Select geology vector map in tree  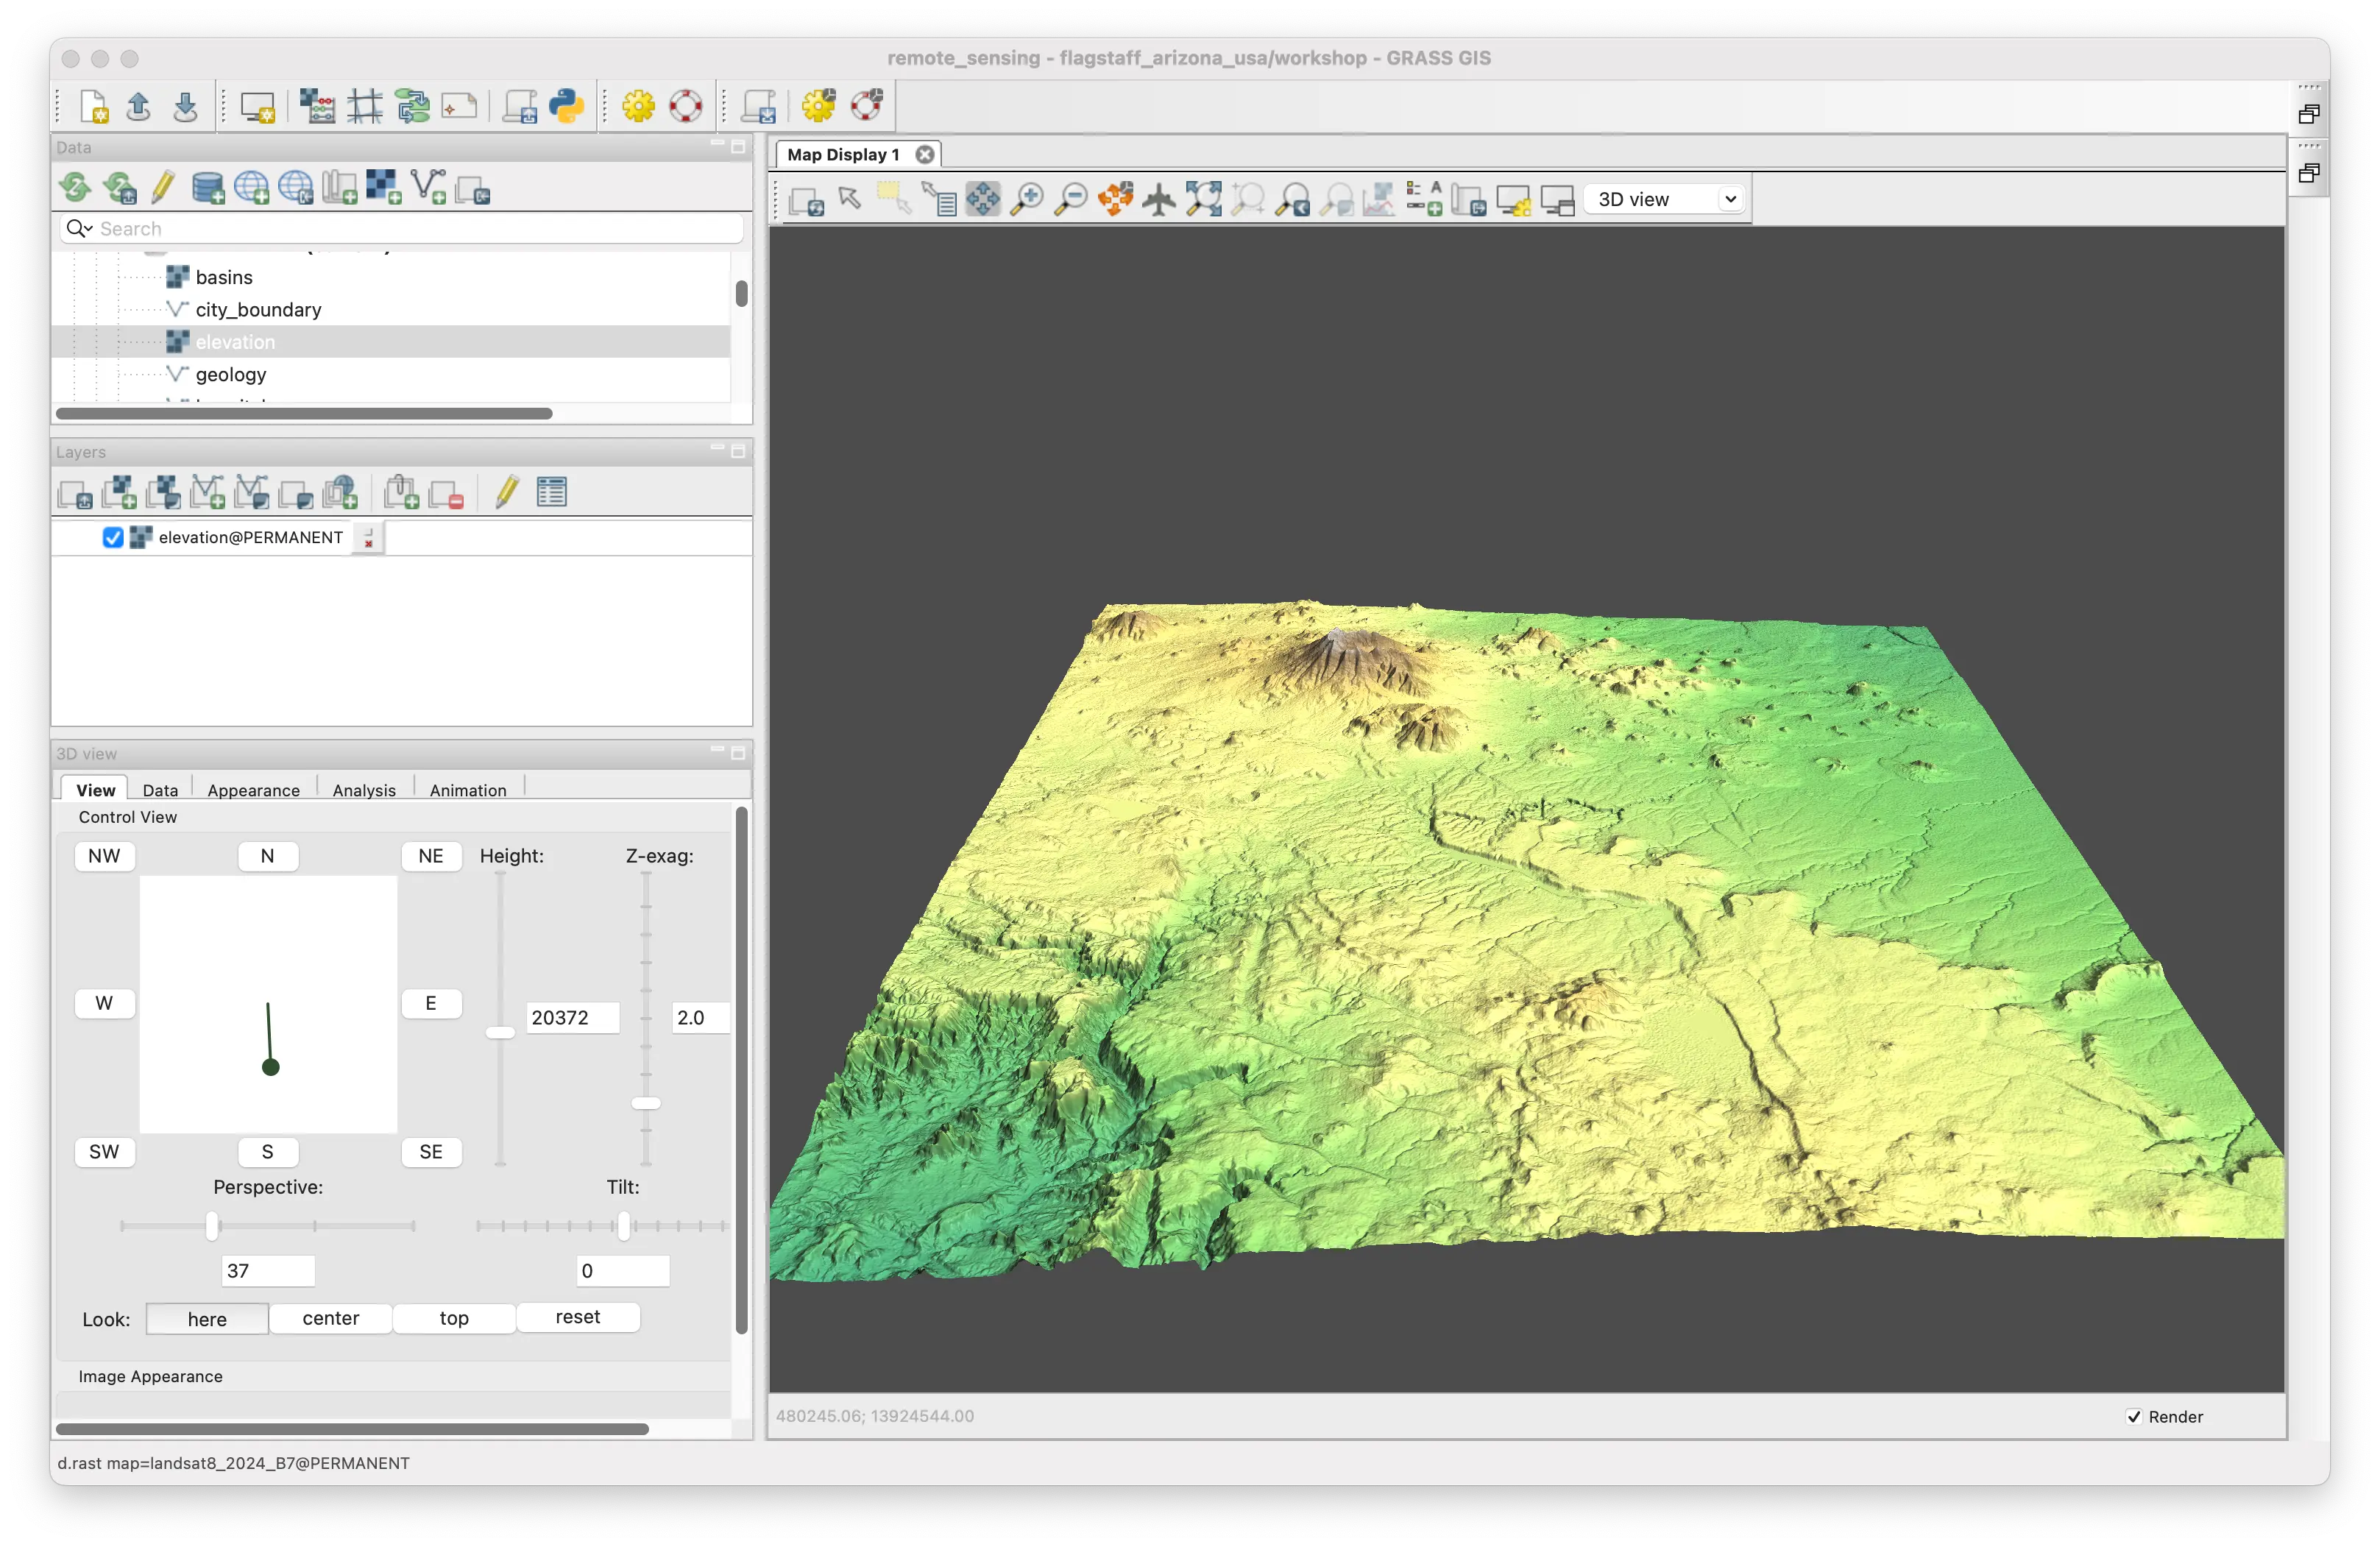[231, 374]
